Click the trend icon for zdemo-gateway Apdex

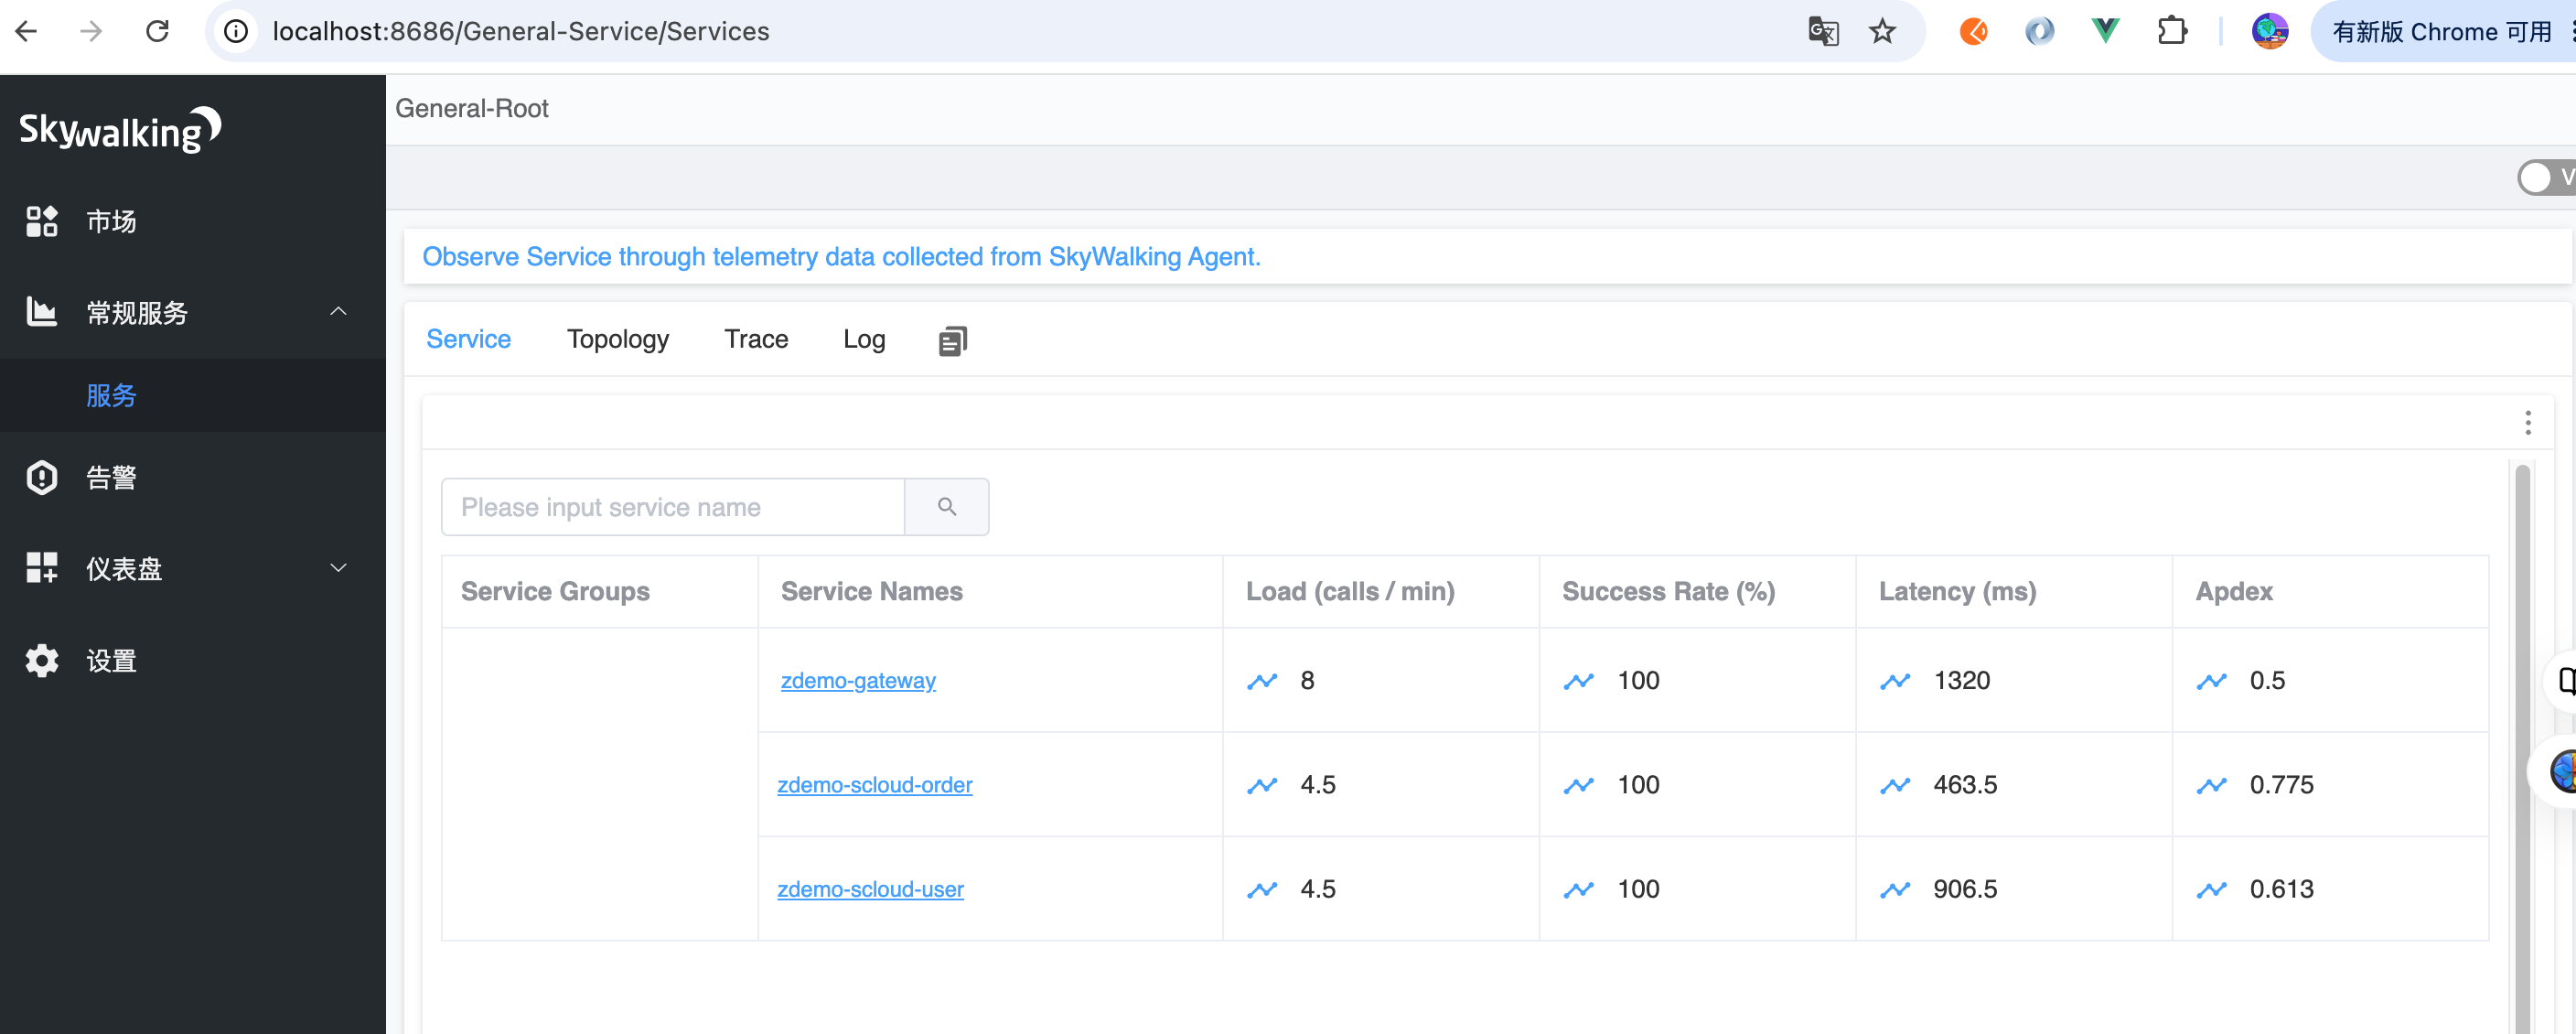[2211, 681]
